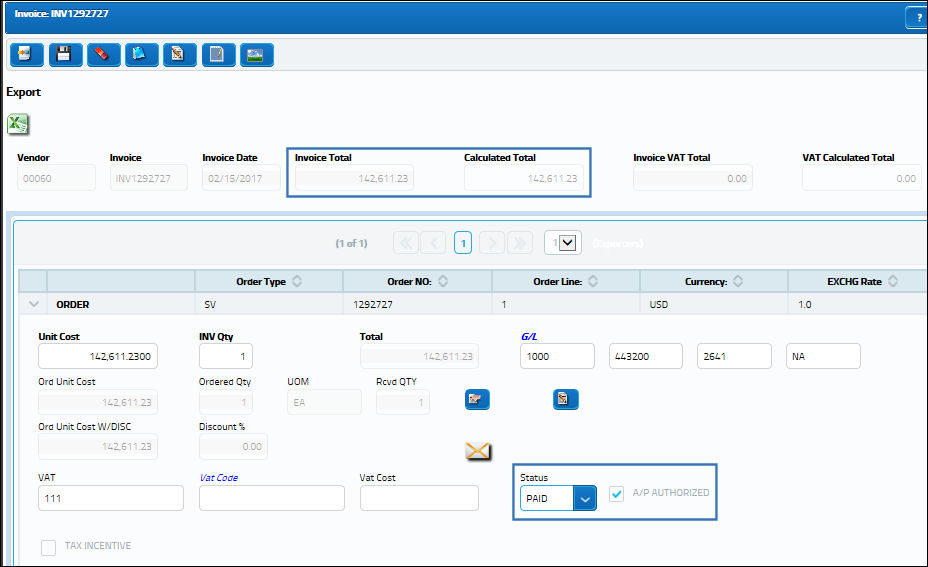The width and height of the screenshot is (928, 567).
Task: Click the Unit Cost input field
Action: pyautogui.click(x=98, y=356)
